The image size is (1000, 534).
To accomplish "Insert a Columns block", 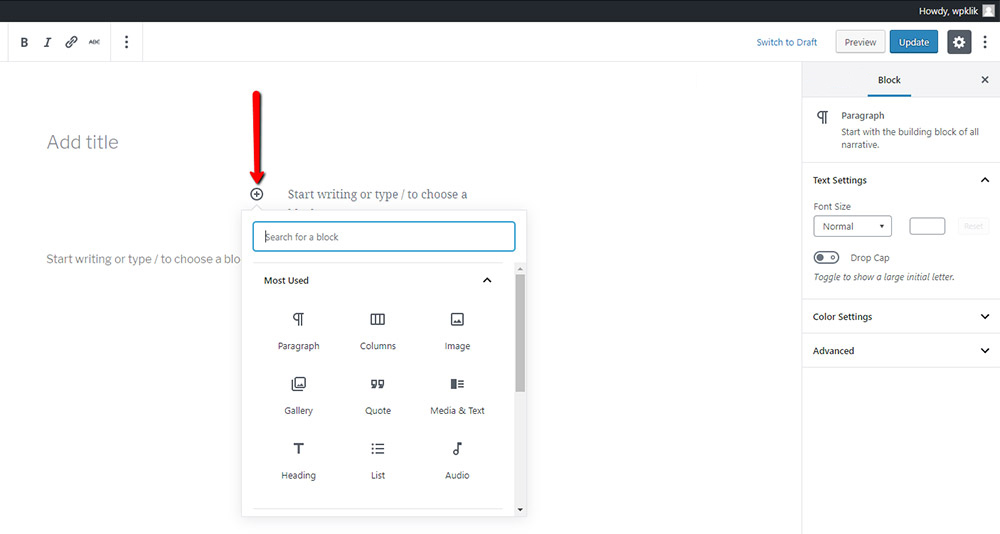I will pos(378,332).
